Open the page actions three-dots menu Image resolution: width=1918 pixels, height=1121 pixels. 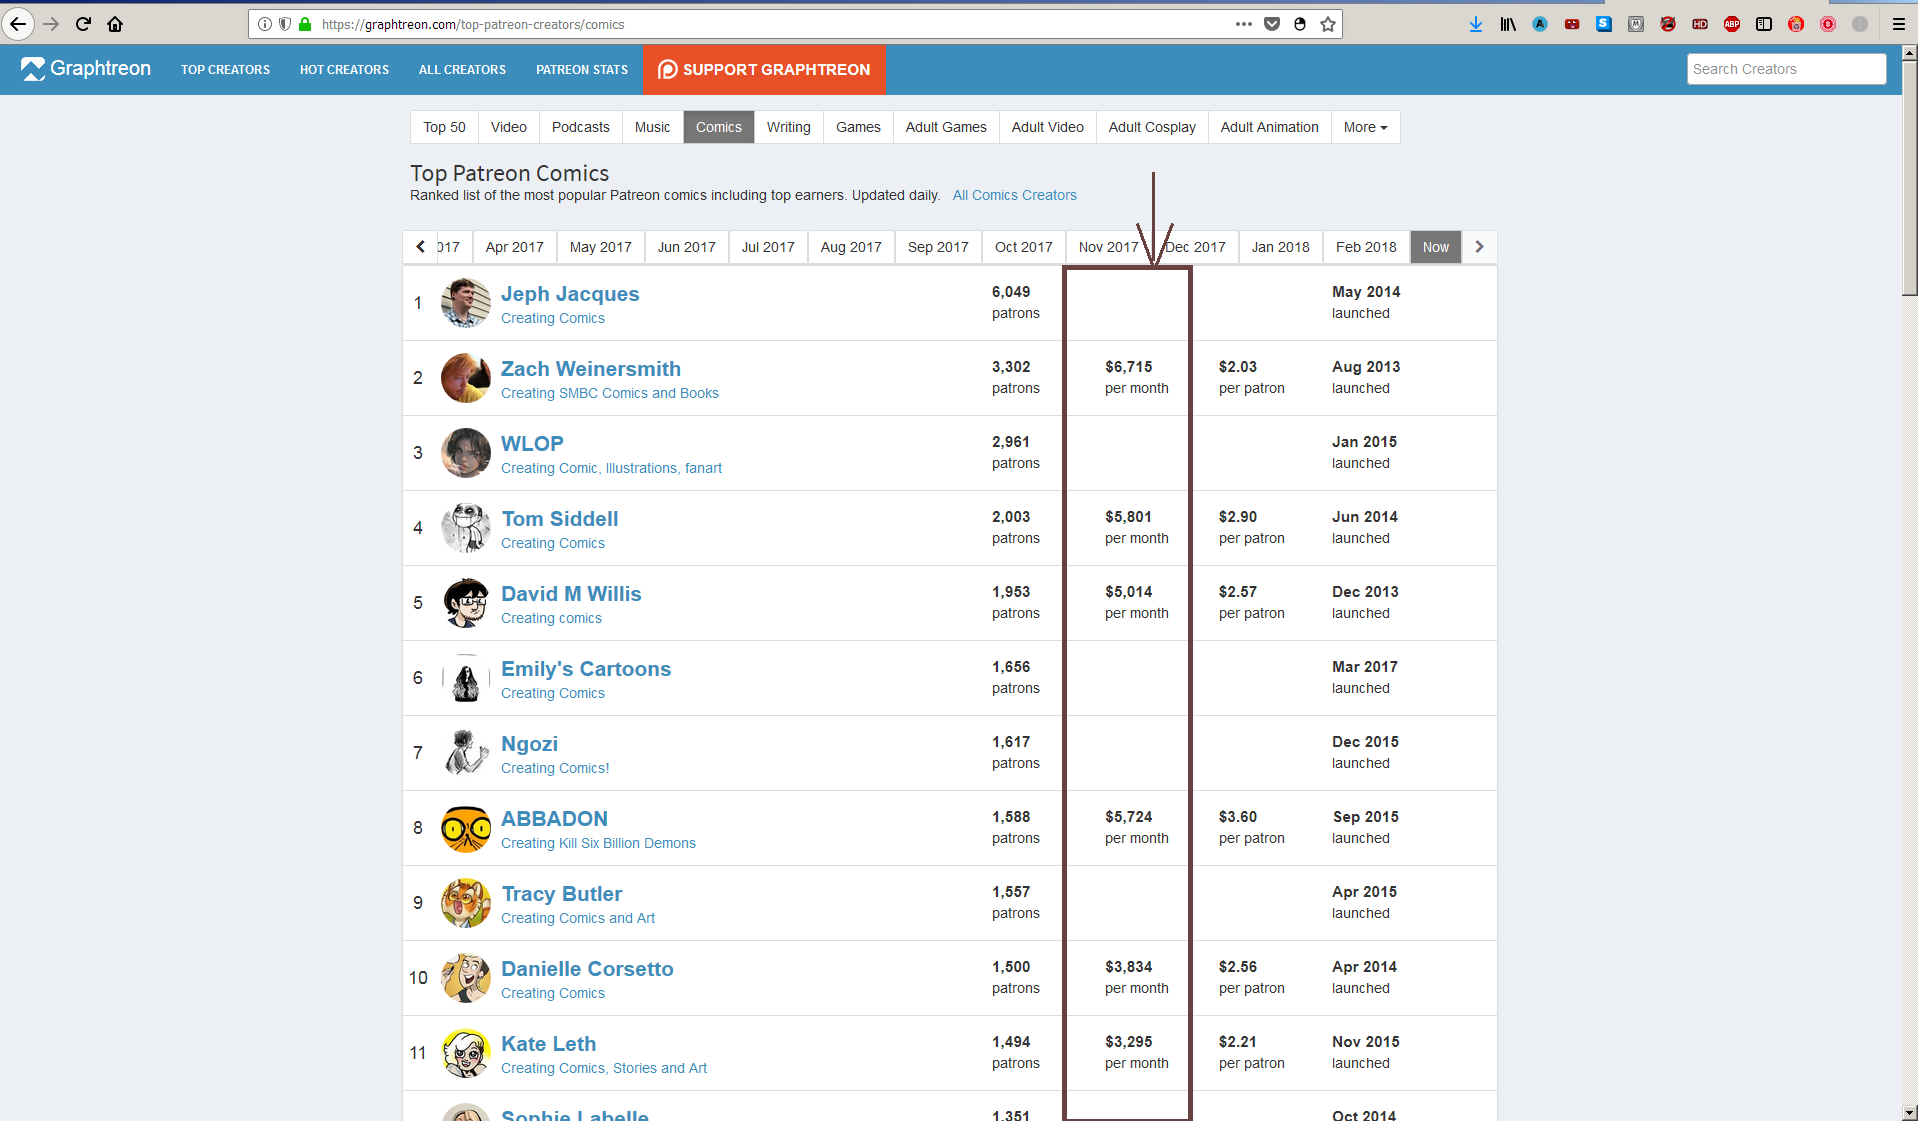(x=1243, y=24)
